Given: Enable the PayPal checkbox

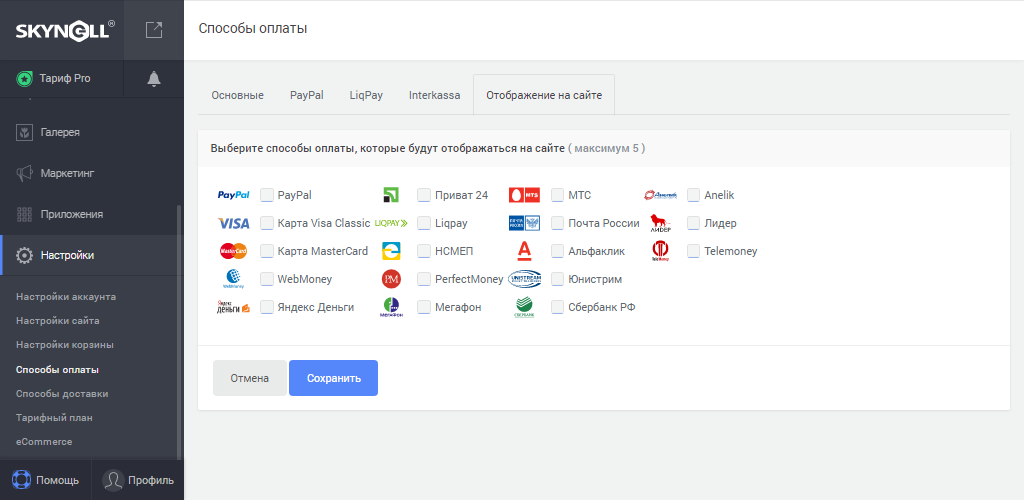Looking at the screenshot, I should 267,195.
